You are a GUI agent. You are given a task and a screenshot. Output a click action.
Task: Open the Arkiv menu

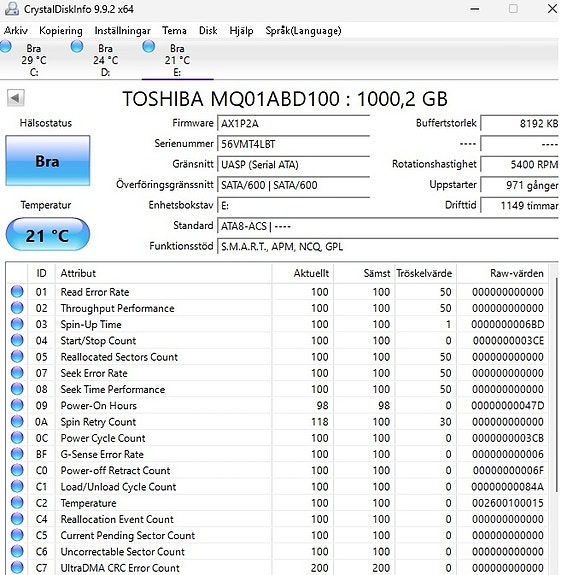pos(16,31)
